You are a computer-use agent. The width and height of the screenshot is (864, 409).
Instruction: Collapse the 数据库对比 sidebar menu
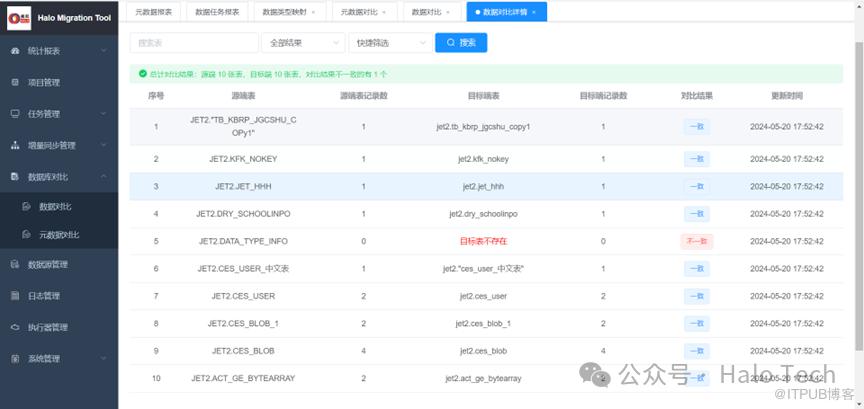pyautogui.click(x=104, y=176)
